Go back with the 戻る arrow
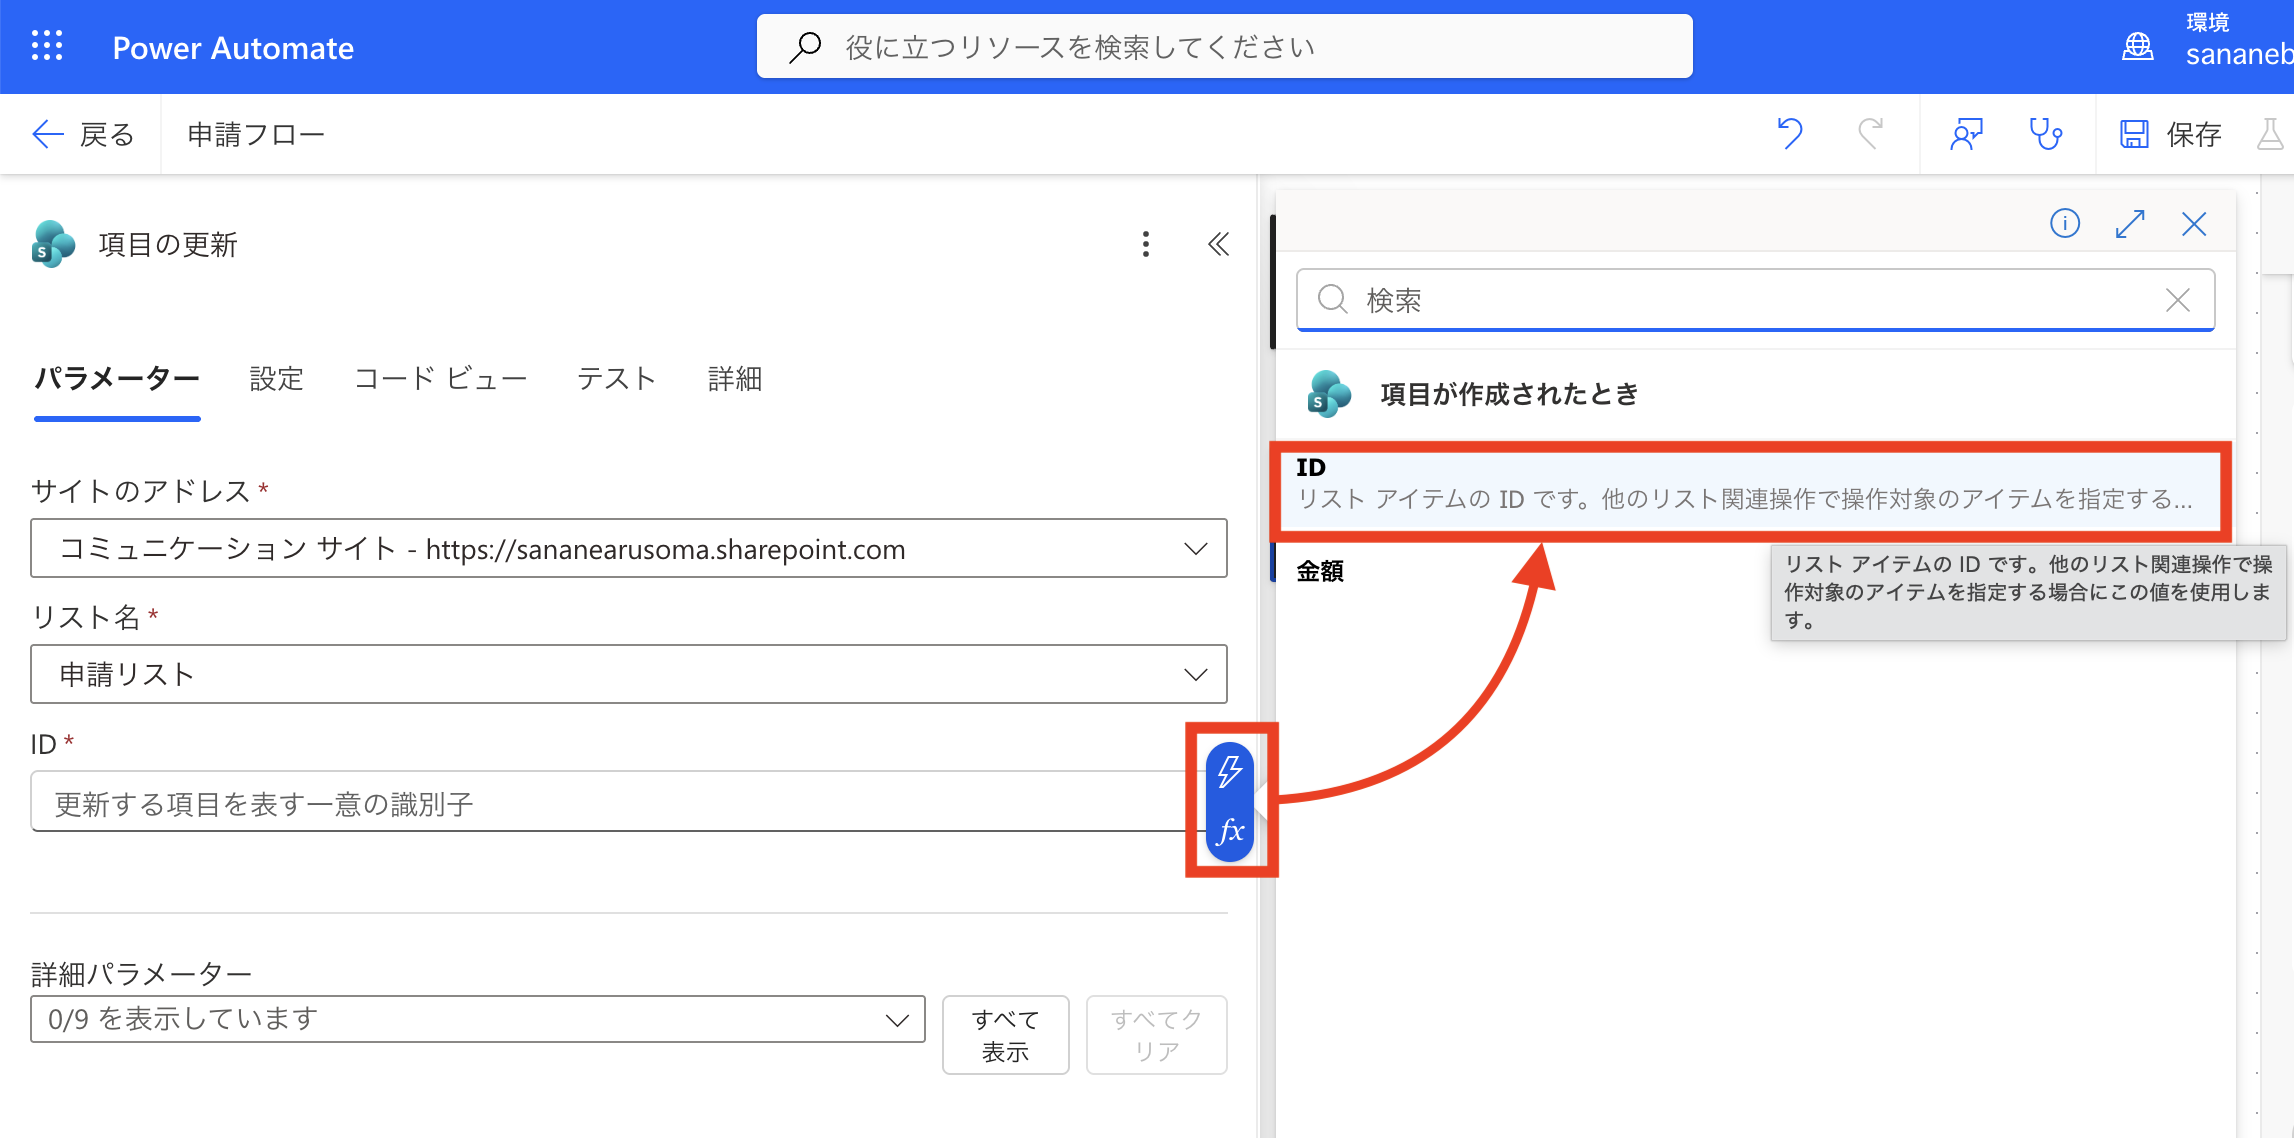The image size is (2294, 1138). [x=83, y=134]
